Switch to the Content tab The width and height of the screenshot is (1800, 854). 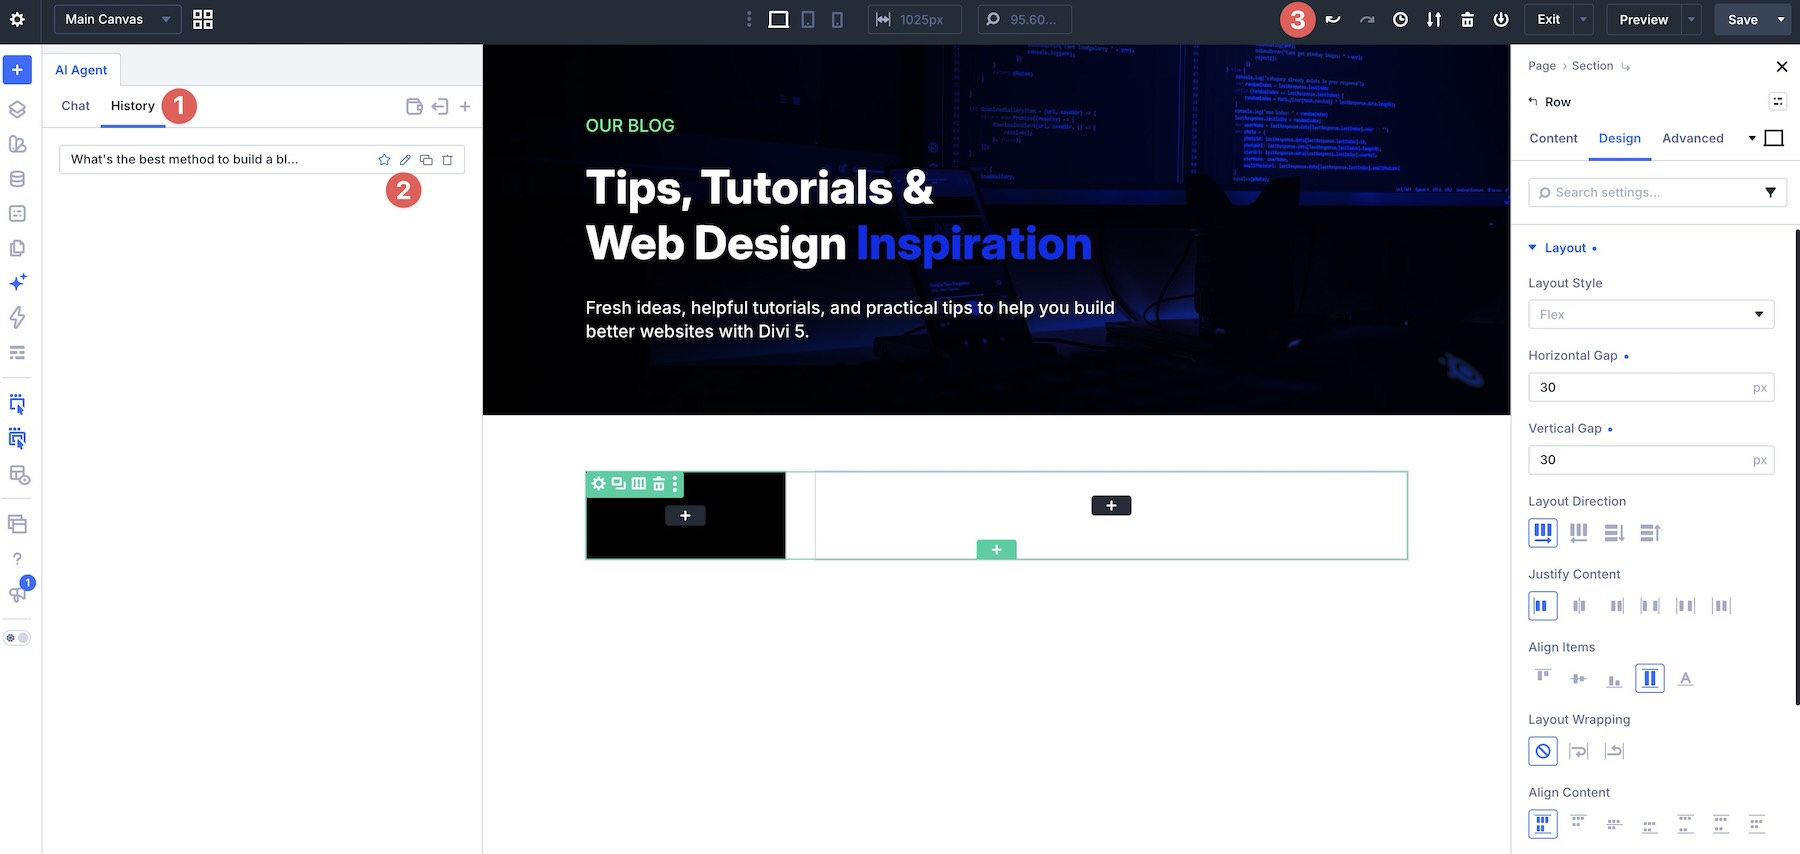click(1553, 139)
